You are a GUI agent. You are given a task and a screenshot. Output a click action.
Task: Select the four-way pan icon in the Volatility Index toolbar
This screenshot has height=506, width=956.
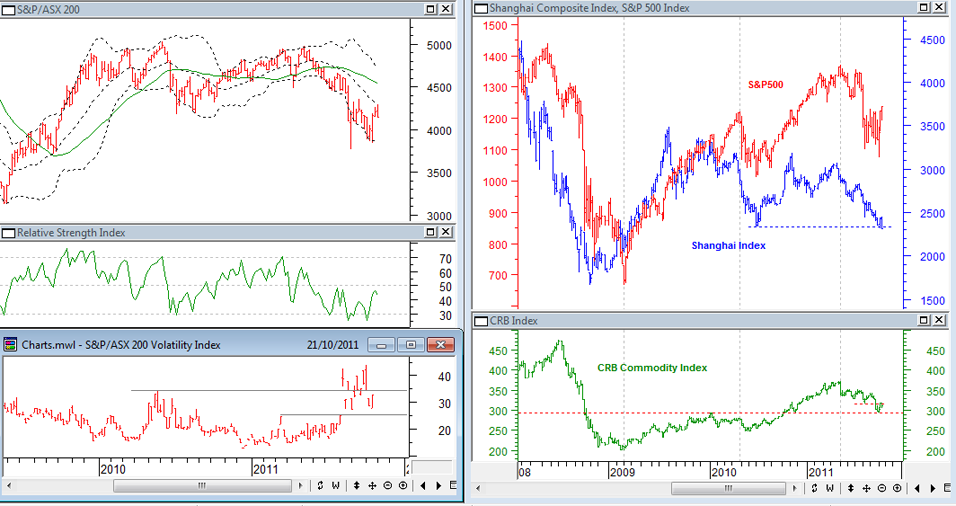372,486
